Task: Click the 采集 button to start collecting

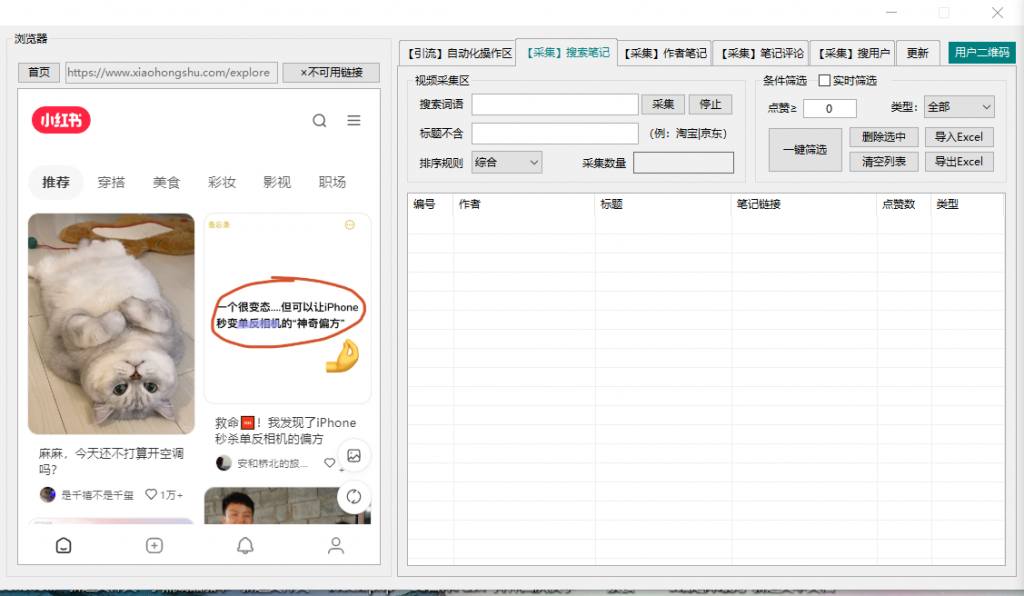Action: tap(663, 104)
